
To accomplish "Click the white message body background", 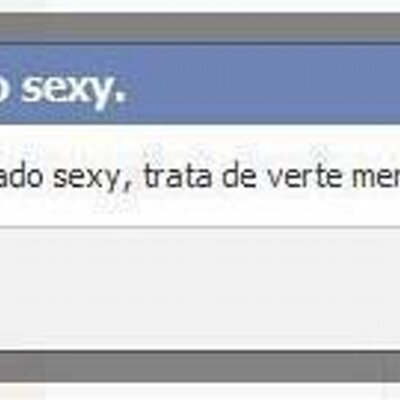I will [200, 176].
